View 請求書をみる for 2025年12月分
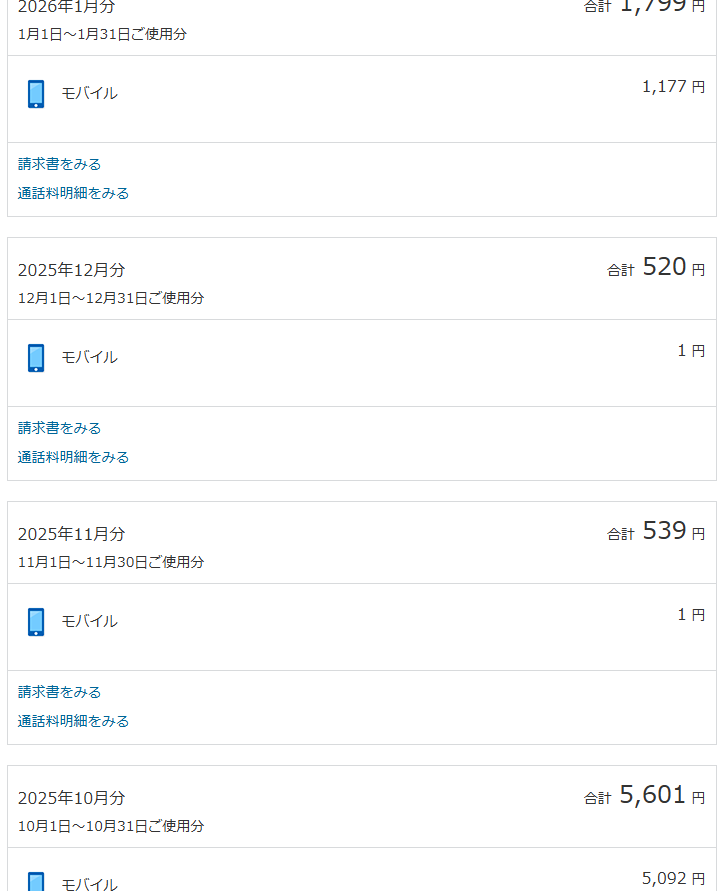This screenshot has height=891, width=725. [60, 428]
